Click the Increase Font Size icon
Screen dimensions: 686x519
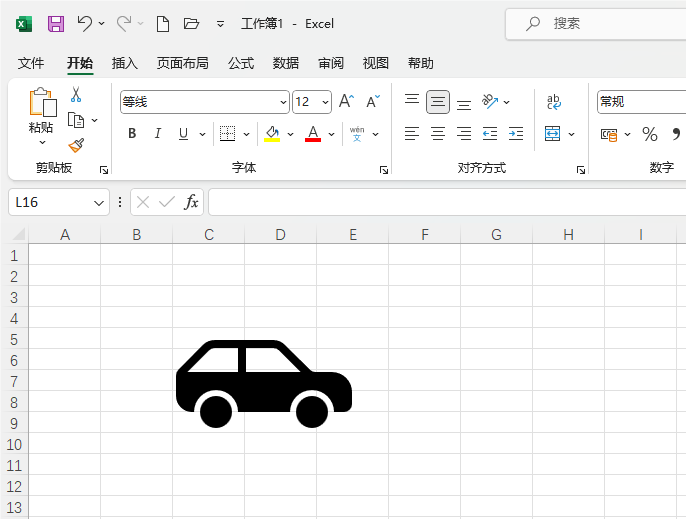click(346, 102)
